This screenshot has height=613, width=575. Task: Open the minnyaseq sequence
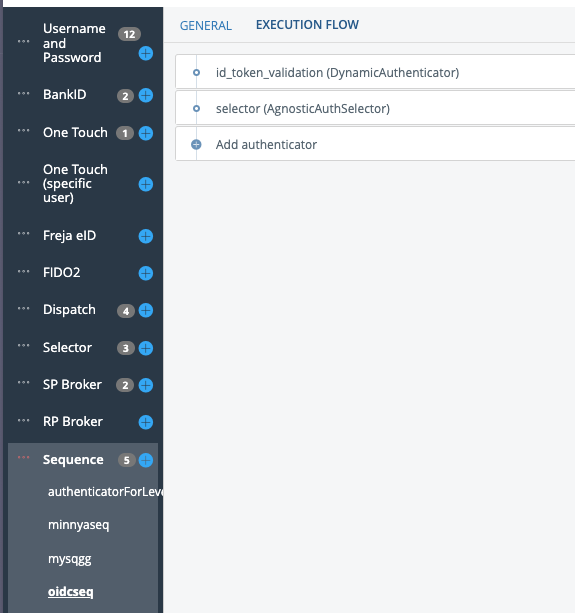coord(79,525)
